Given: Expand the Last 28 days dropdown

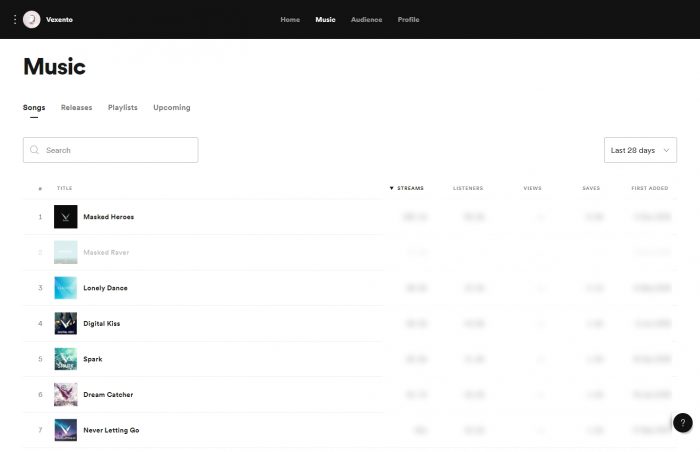Looking at the screenshot, I should pos(640,150).
